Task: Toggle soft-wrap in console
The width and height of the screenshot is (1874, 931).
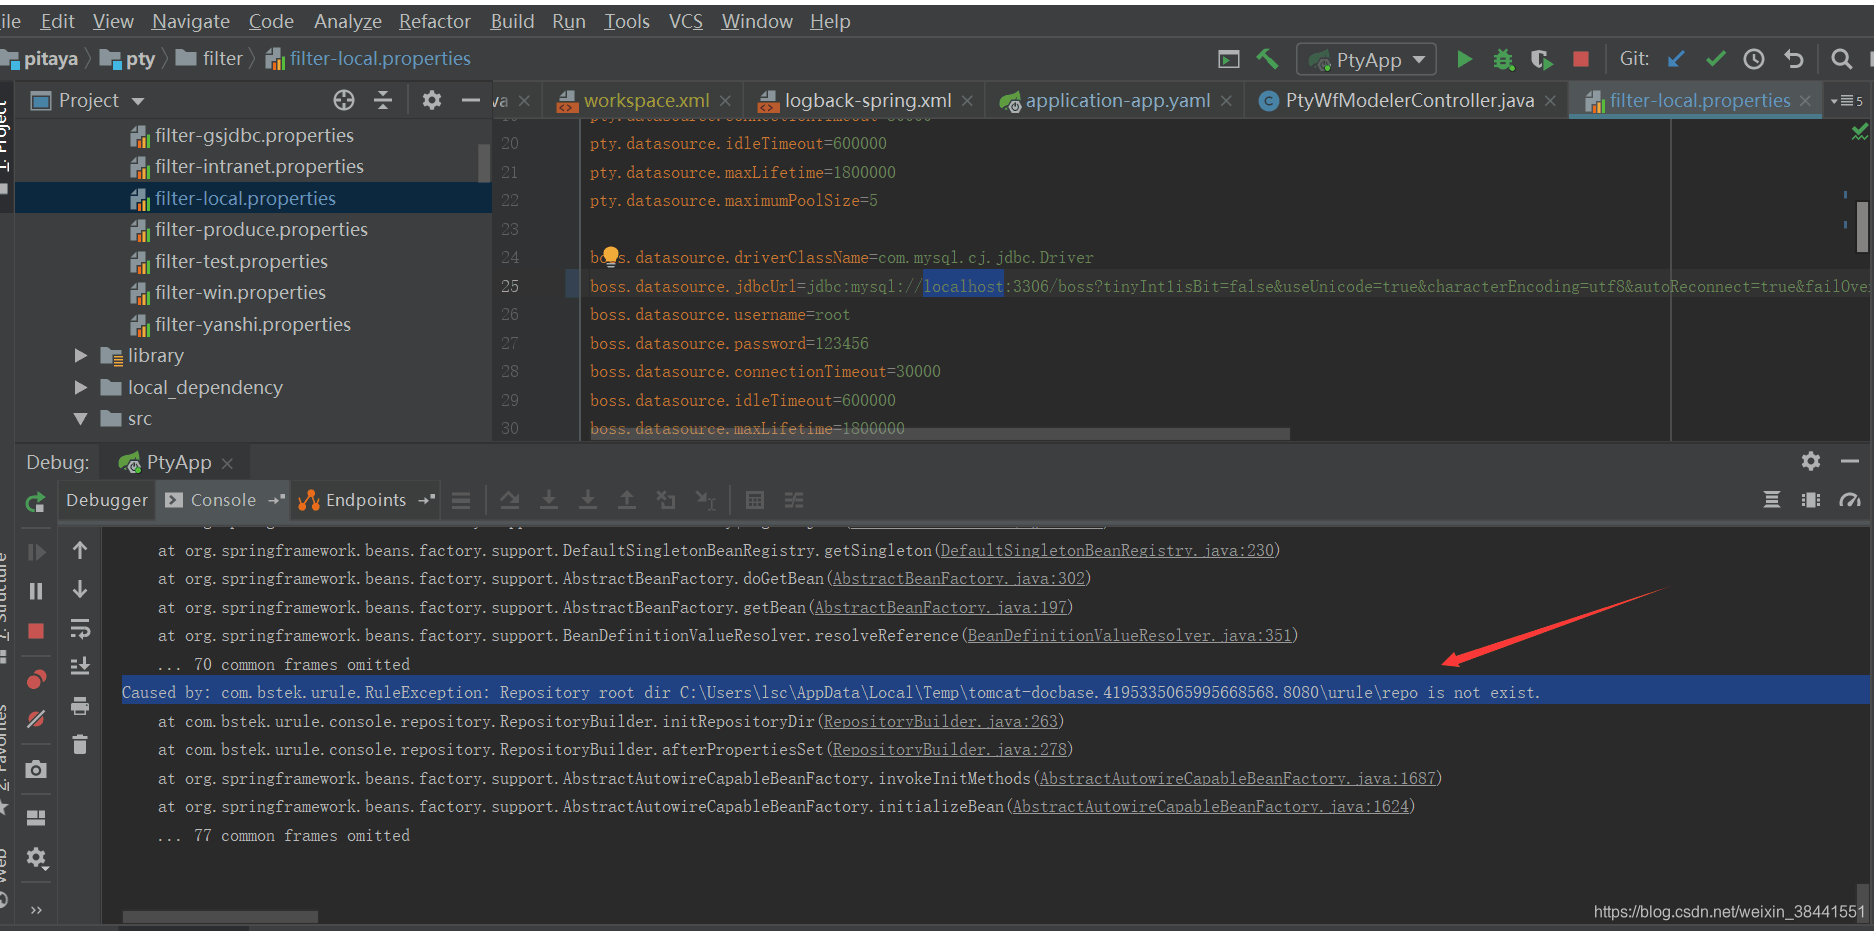Action: tap(80, 628)
